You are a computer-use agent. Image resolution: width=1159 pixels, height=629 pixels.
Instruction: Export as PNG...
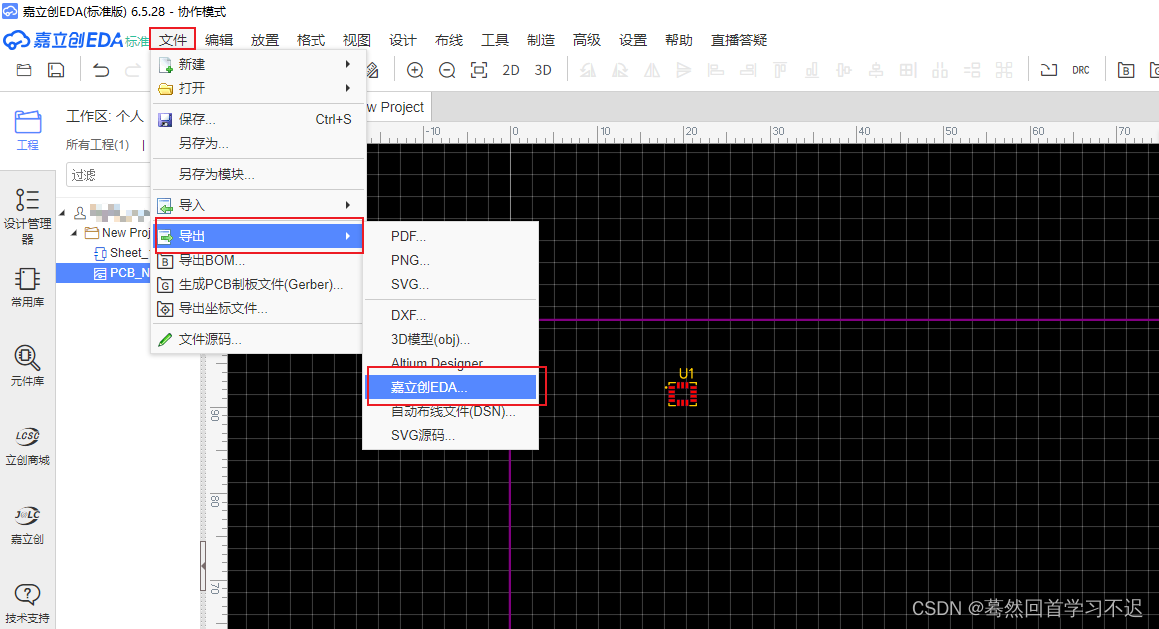451,260
